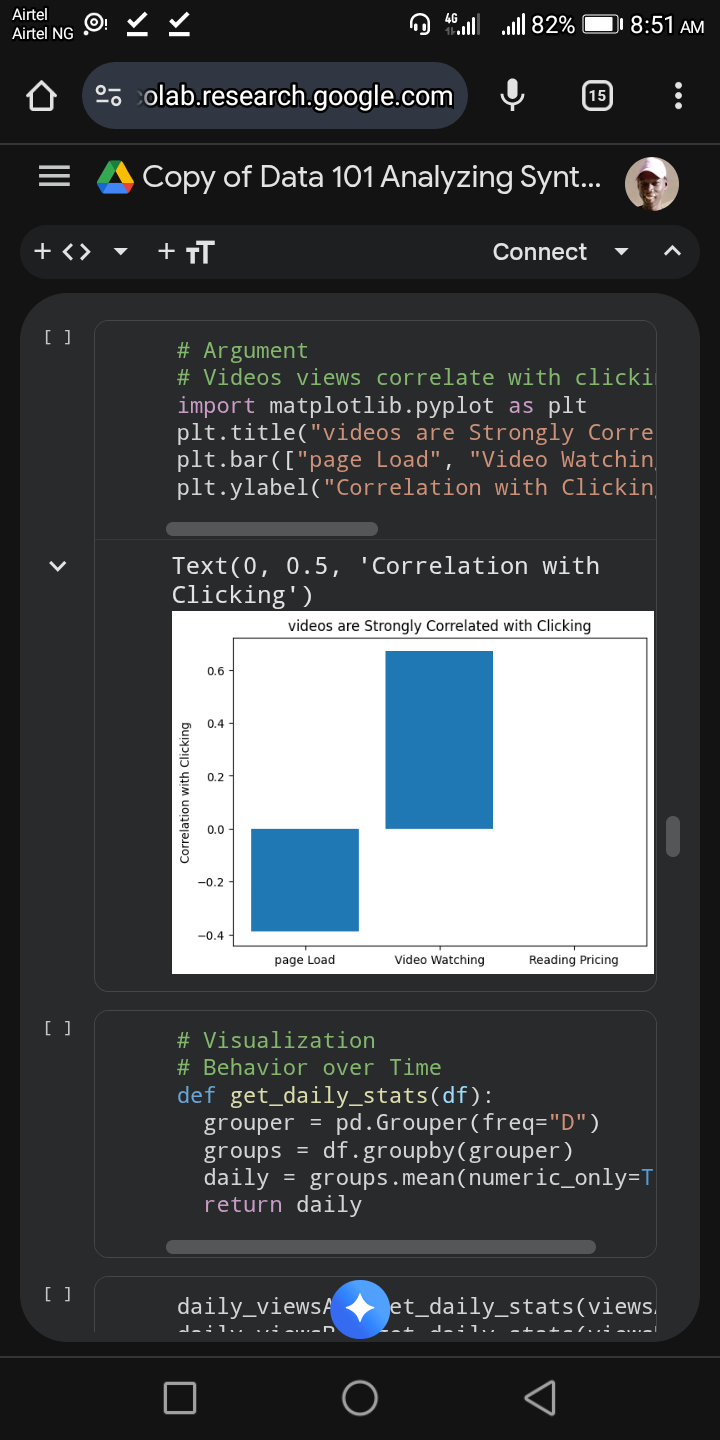The height and width of the screenshot is (1440, 720).
Task: Click the "# Visualization" comment line
Action: [276, 1040]
